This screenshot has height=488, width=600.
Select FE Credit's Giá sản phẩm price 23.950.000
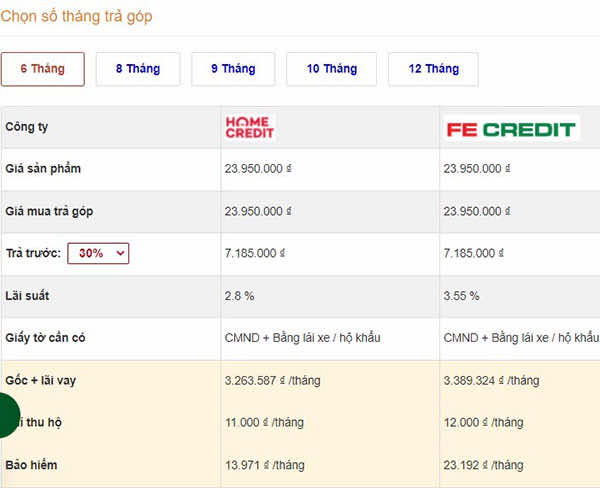(477, 169)
